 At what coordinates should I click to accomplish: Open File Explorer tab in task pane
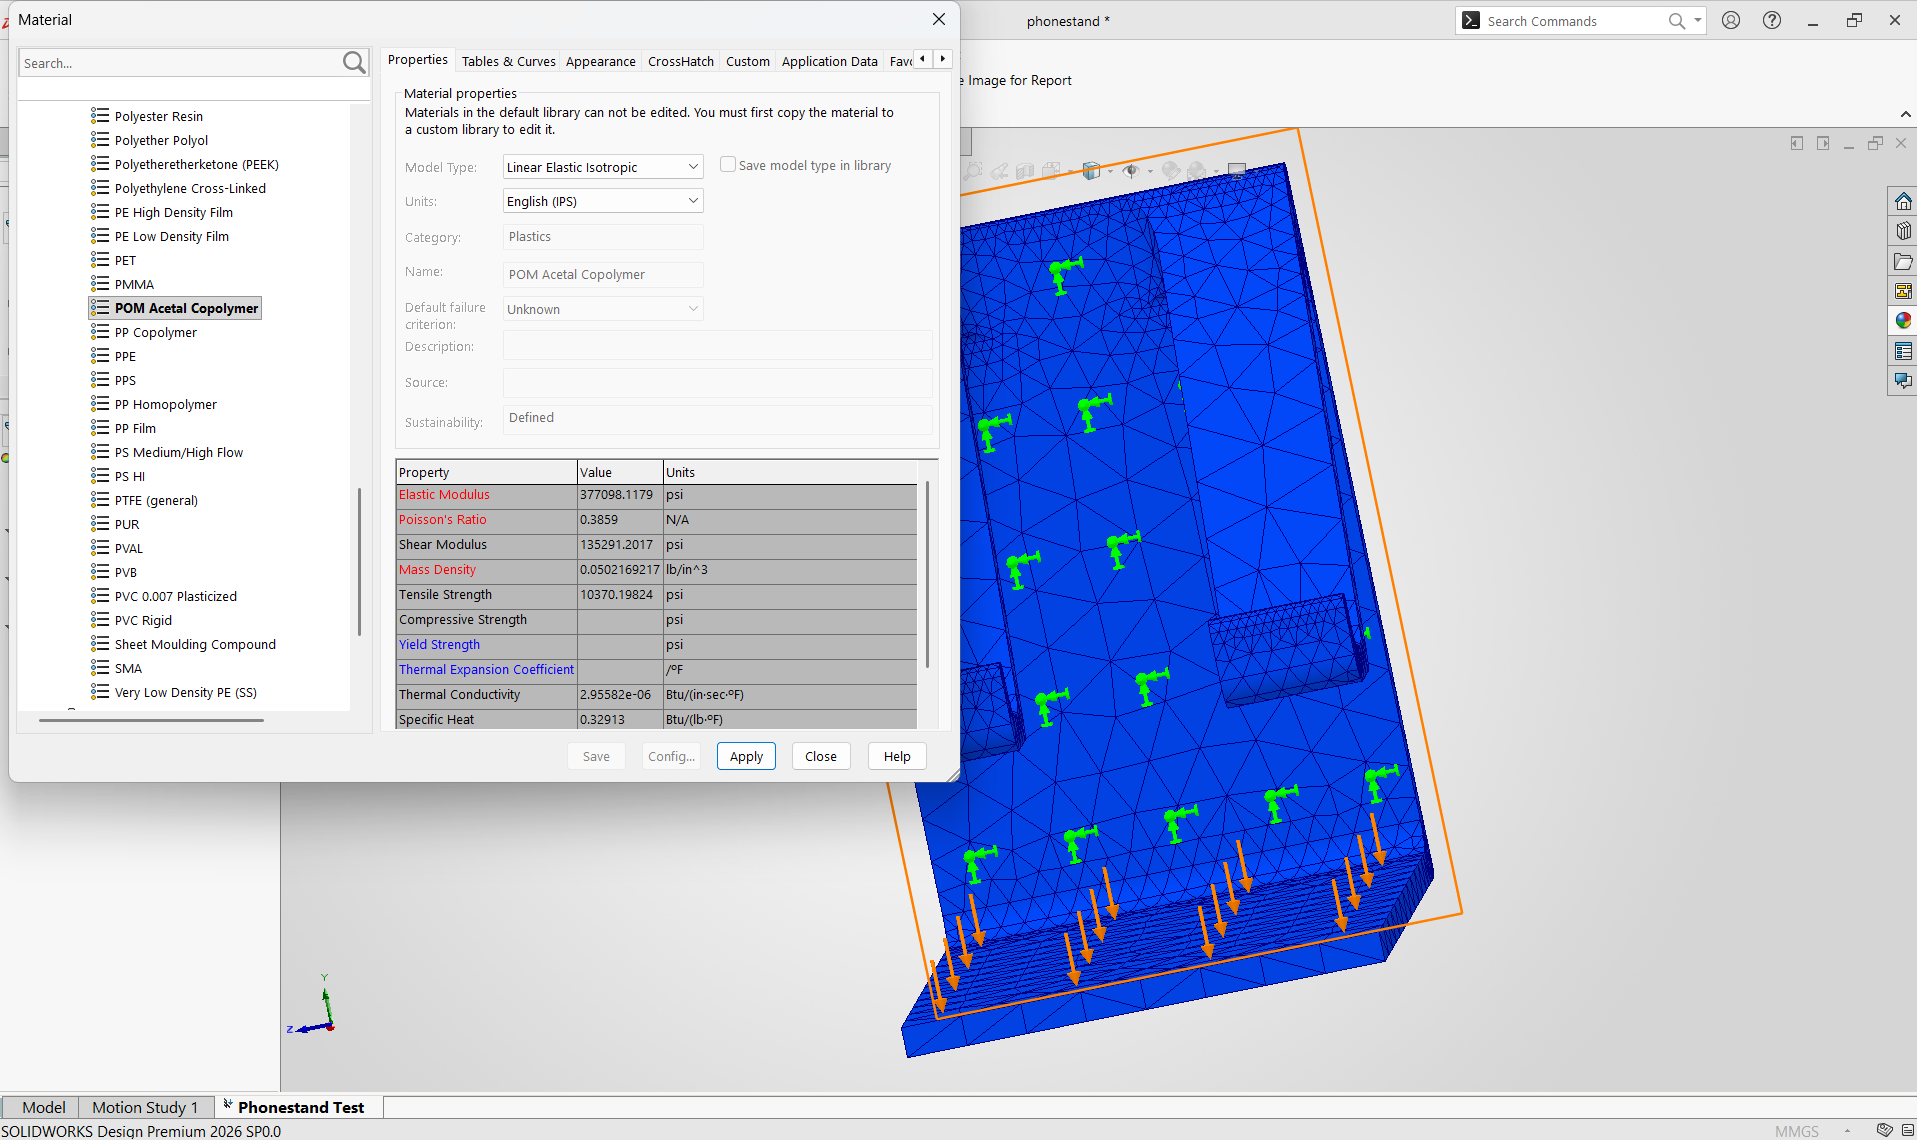click(1903, 261)
